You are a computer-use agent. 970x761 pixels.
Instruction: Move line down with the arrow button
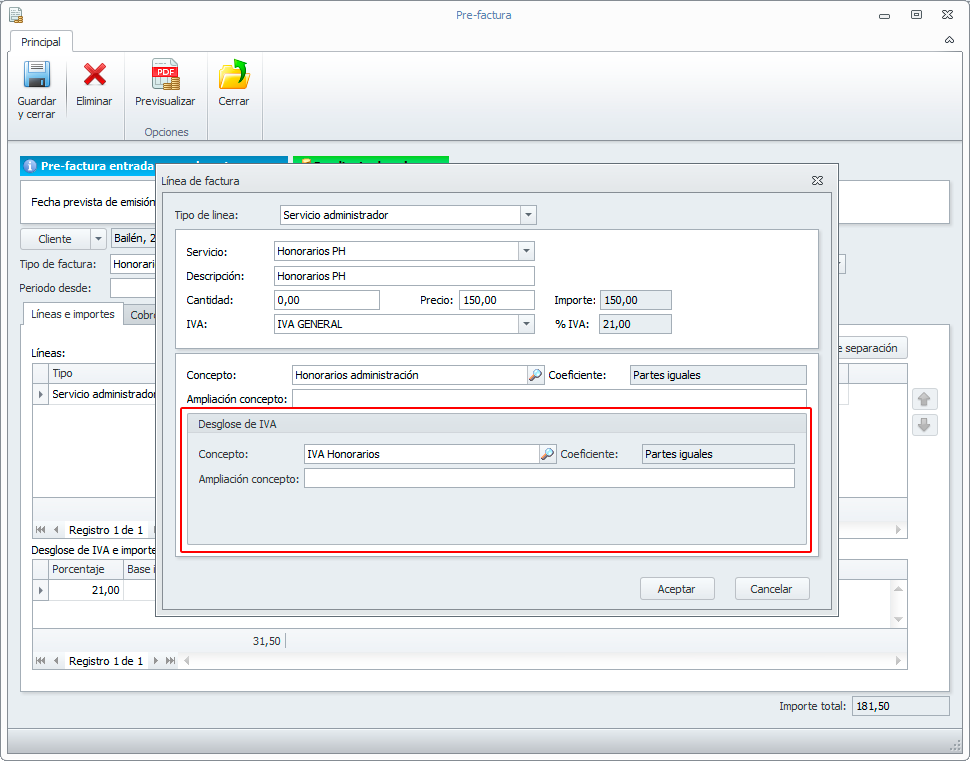[x=924, y=425]
